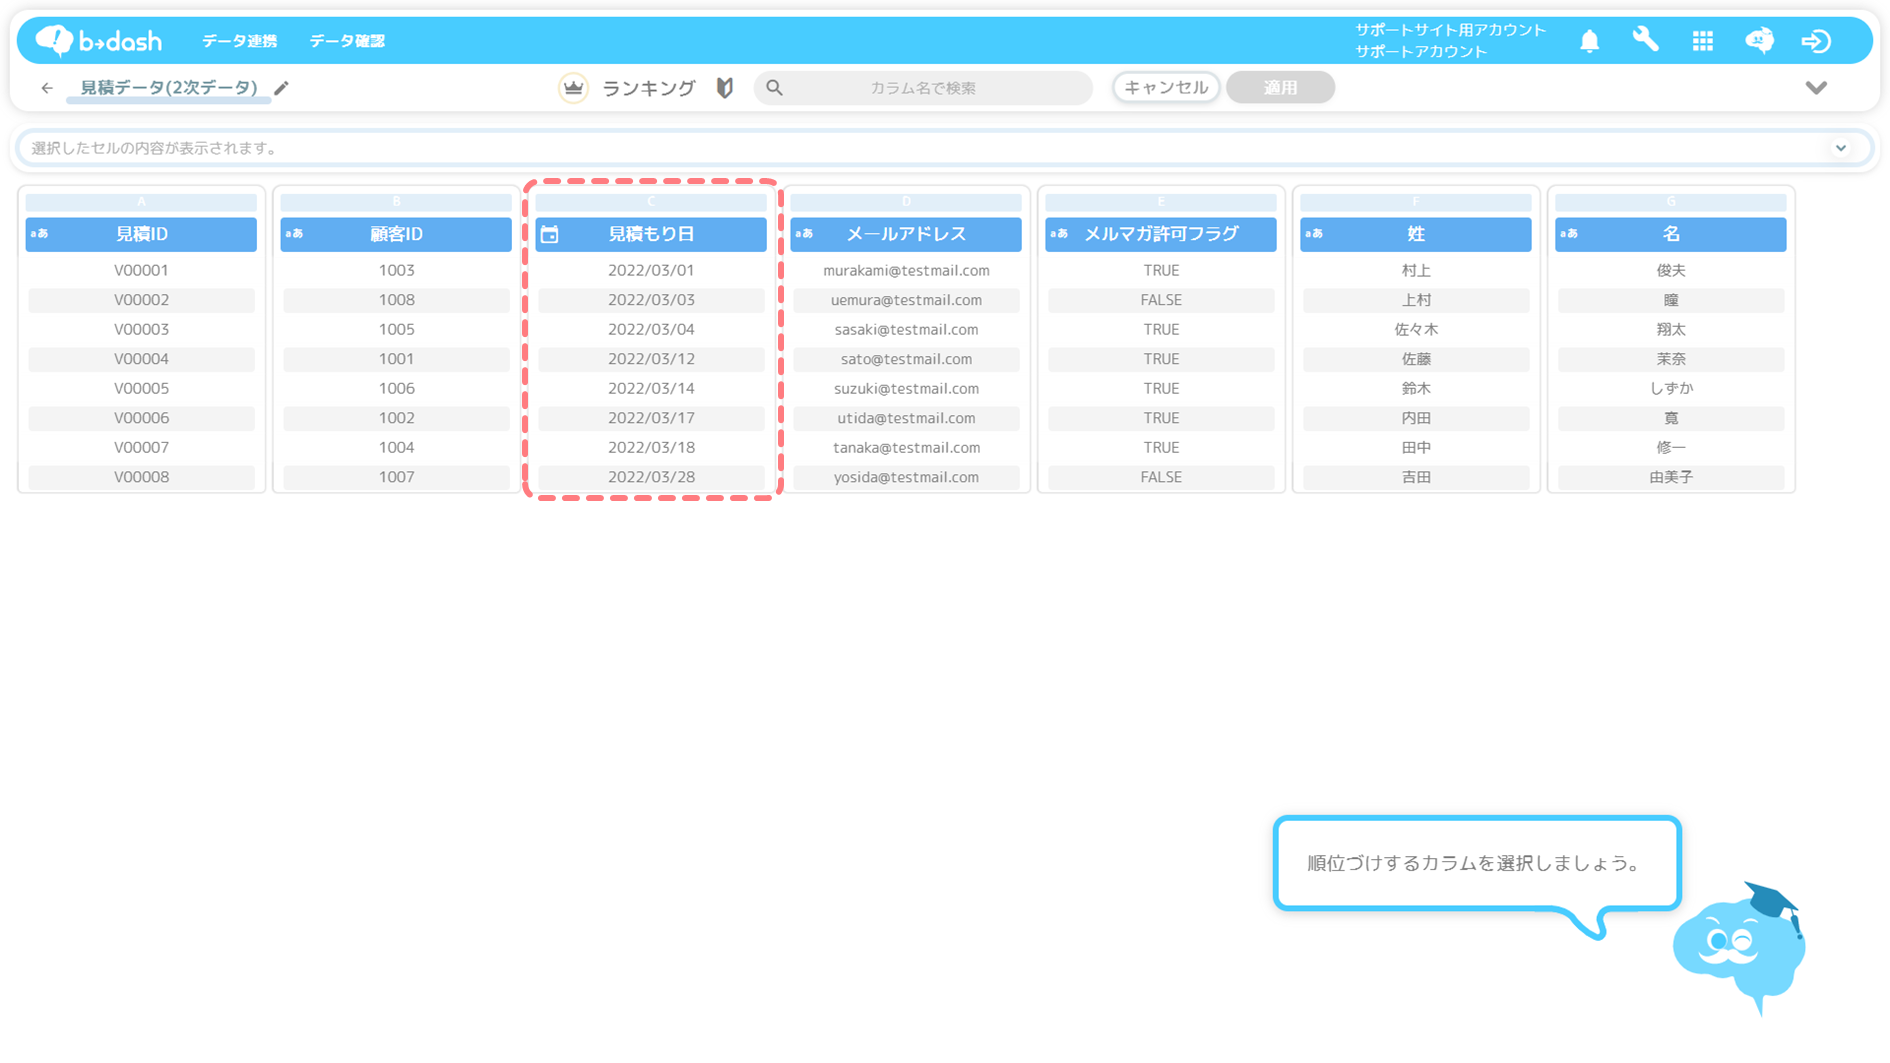The height and width of the screenshot is (1063, 1890).
Task: Click the back arrow icon
Action: (x=47, y=88)
